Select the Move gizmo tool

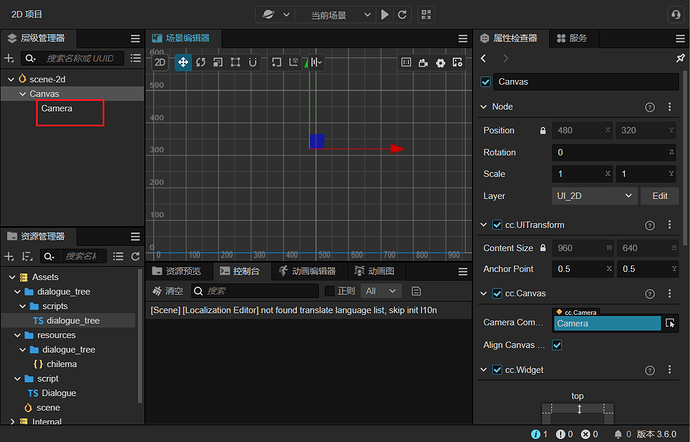click(x=183, y=62)
